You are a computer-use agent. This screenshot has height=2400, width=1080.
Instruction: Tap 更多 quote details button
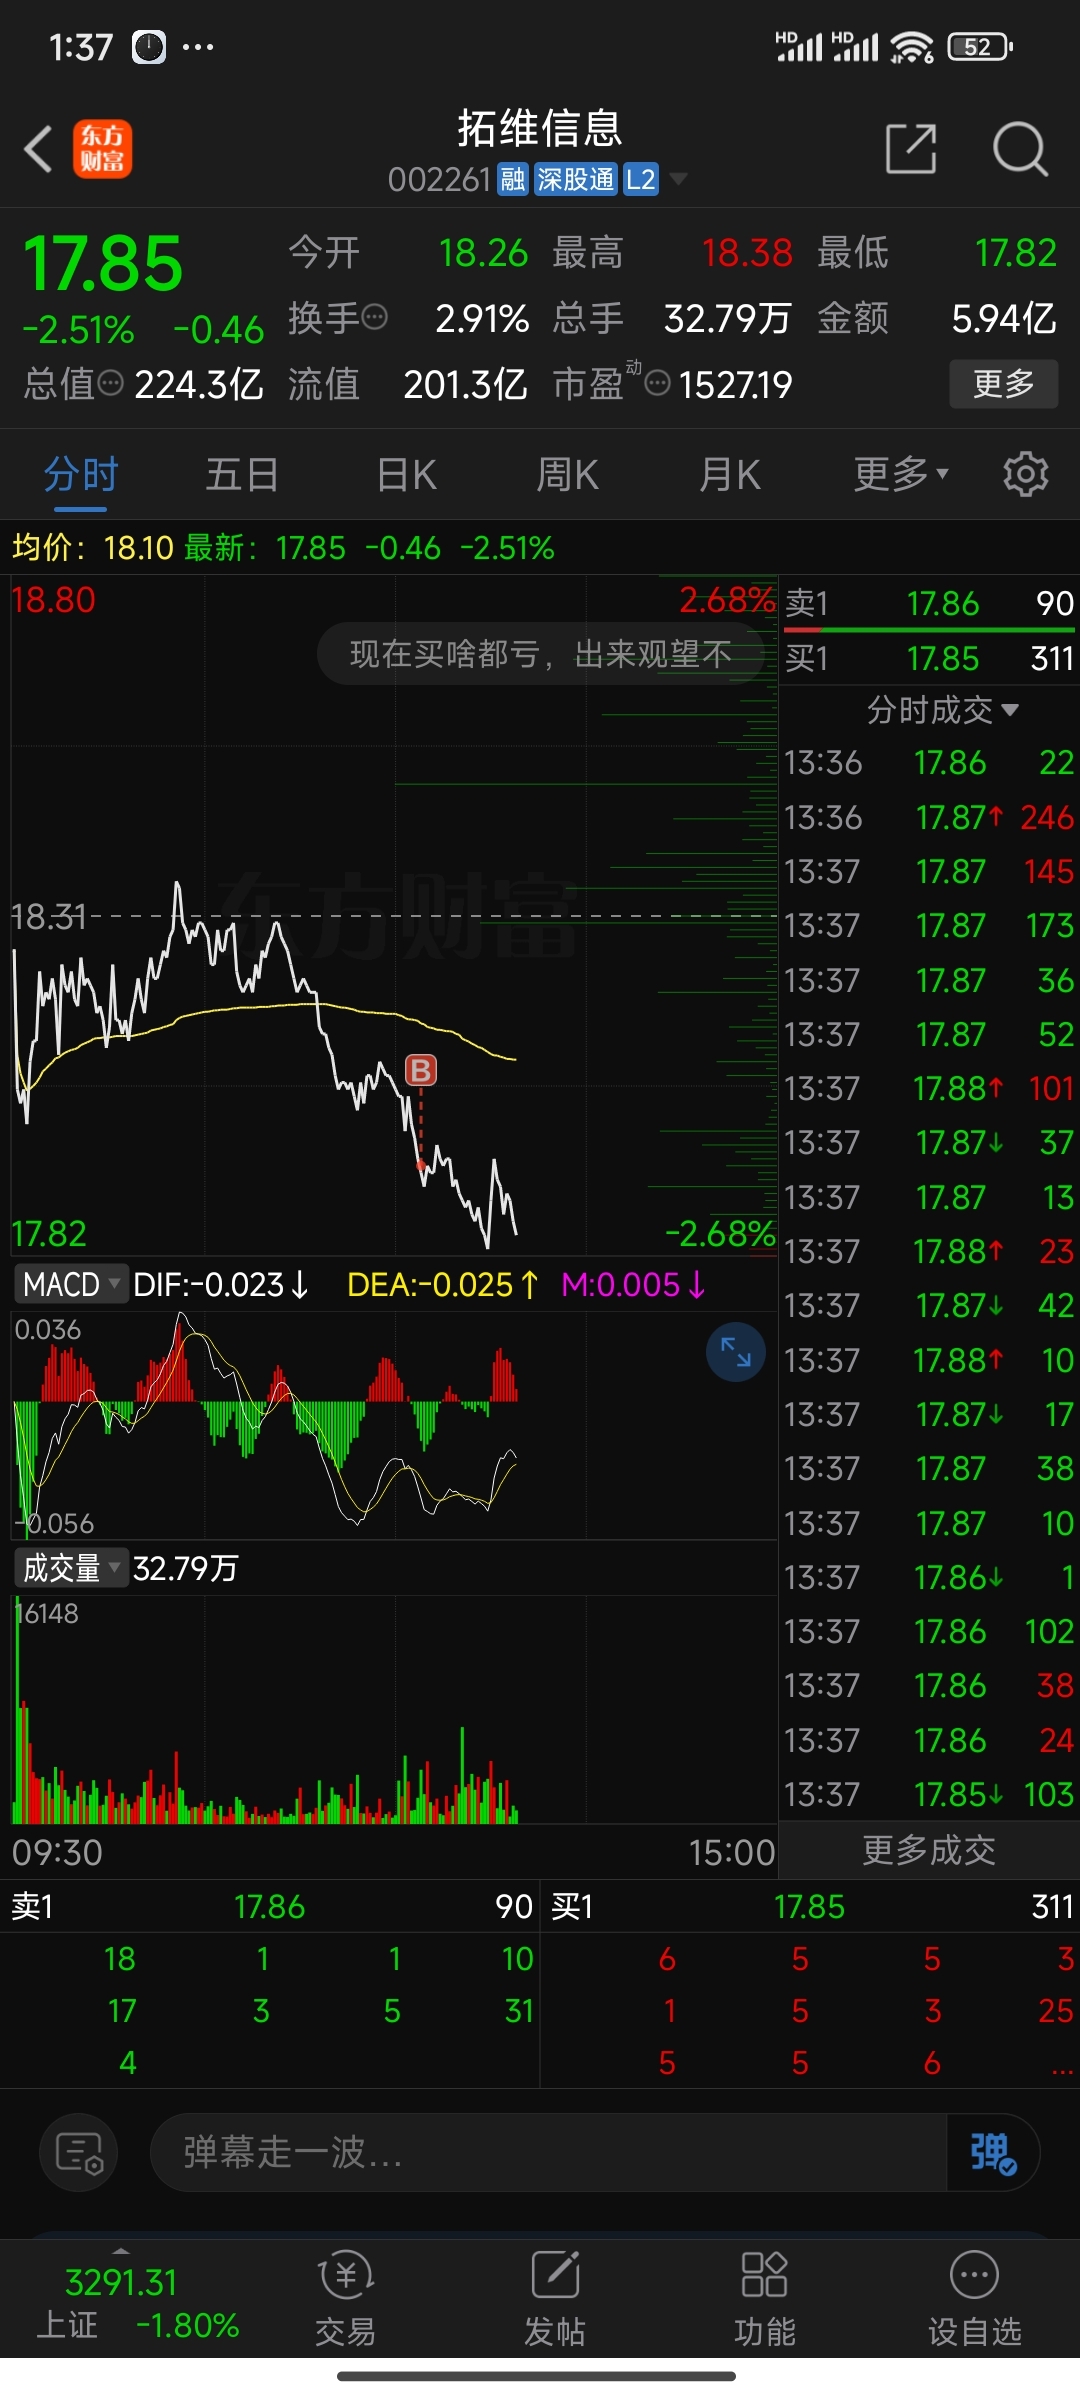tap(1003, 383)
